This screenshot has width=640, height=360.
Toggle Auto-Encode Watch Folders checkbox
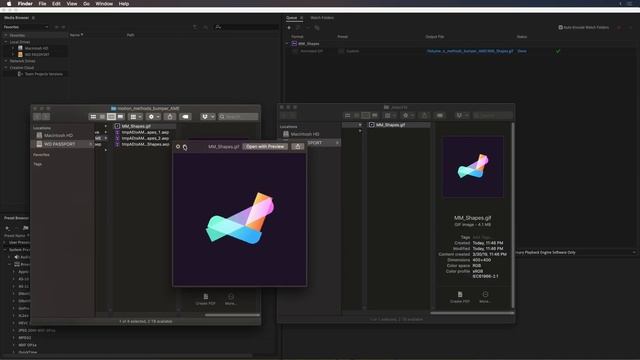(560, 27)
